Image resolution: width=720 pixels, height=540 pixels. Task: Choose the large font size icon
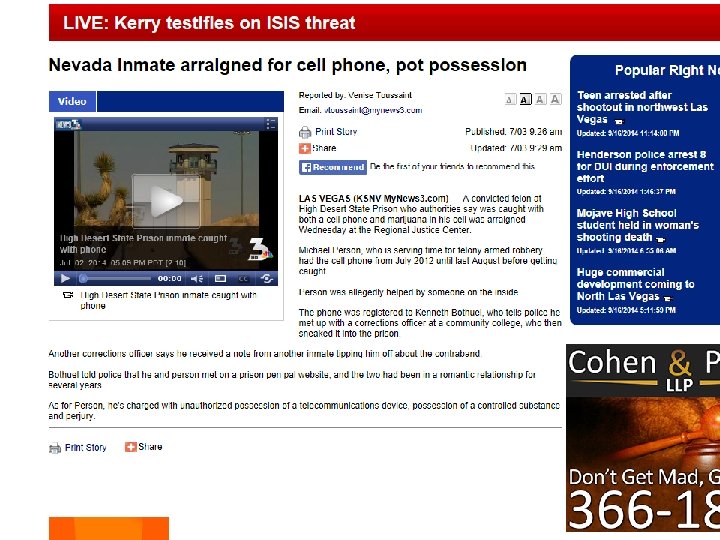540,99
